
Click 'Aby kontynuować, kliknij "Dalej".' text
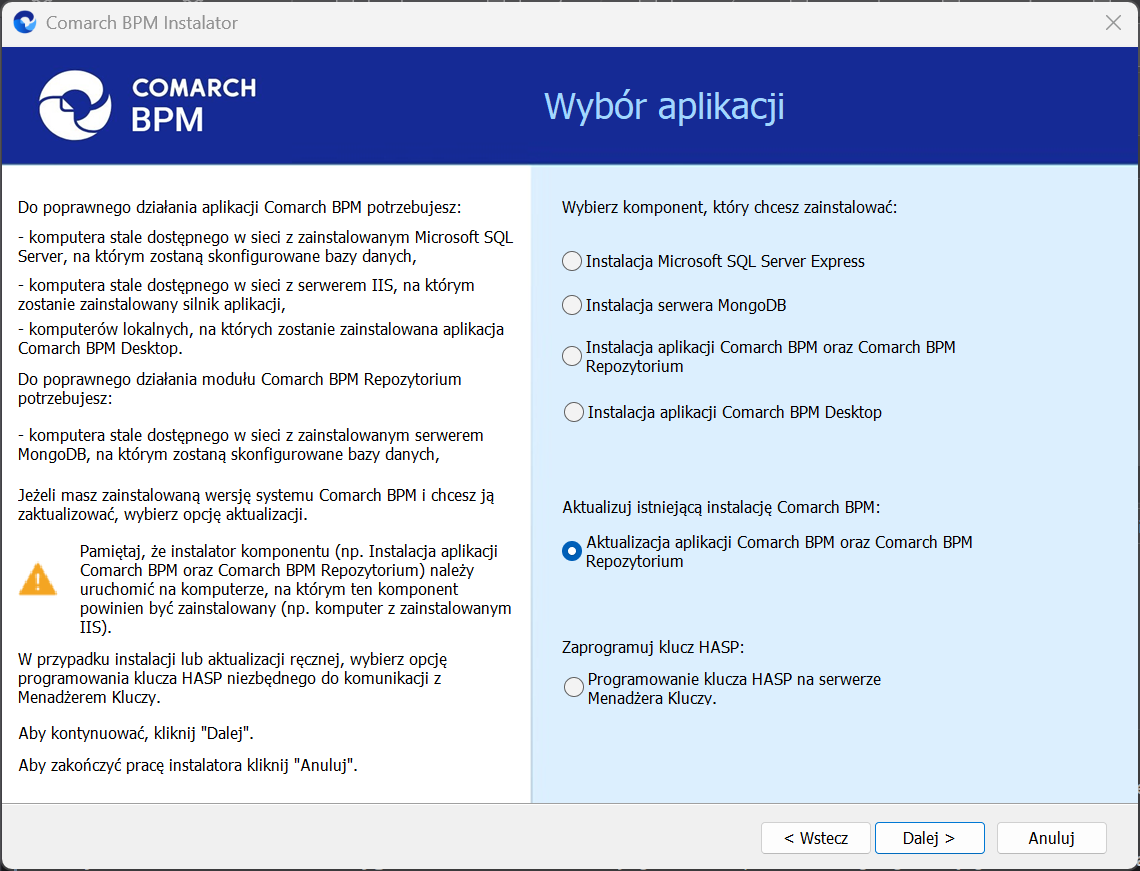click(136, 733)
